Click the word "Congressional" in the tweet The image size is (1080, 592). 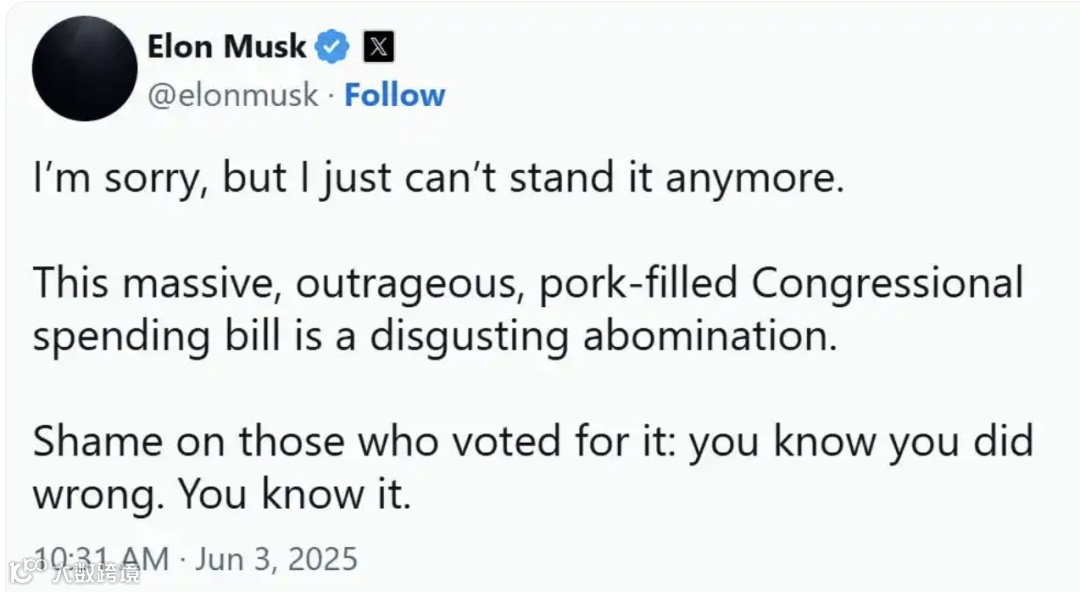887,284
